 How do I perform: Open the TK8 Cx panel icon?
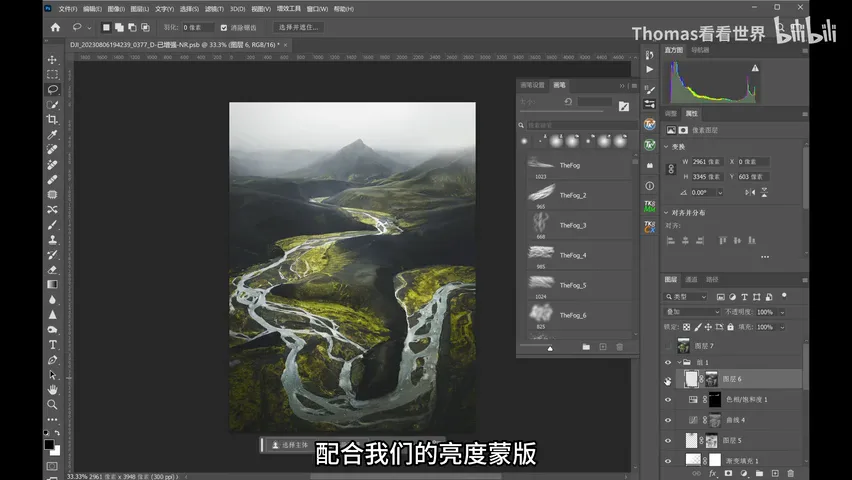click(x=649, y=227)
